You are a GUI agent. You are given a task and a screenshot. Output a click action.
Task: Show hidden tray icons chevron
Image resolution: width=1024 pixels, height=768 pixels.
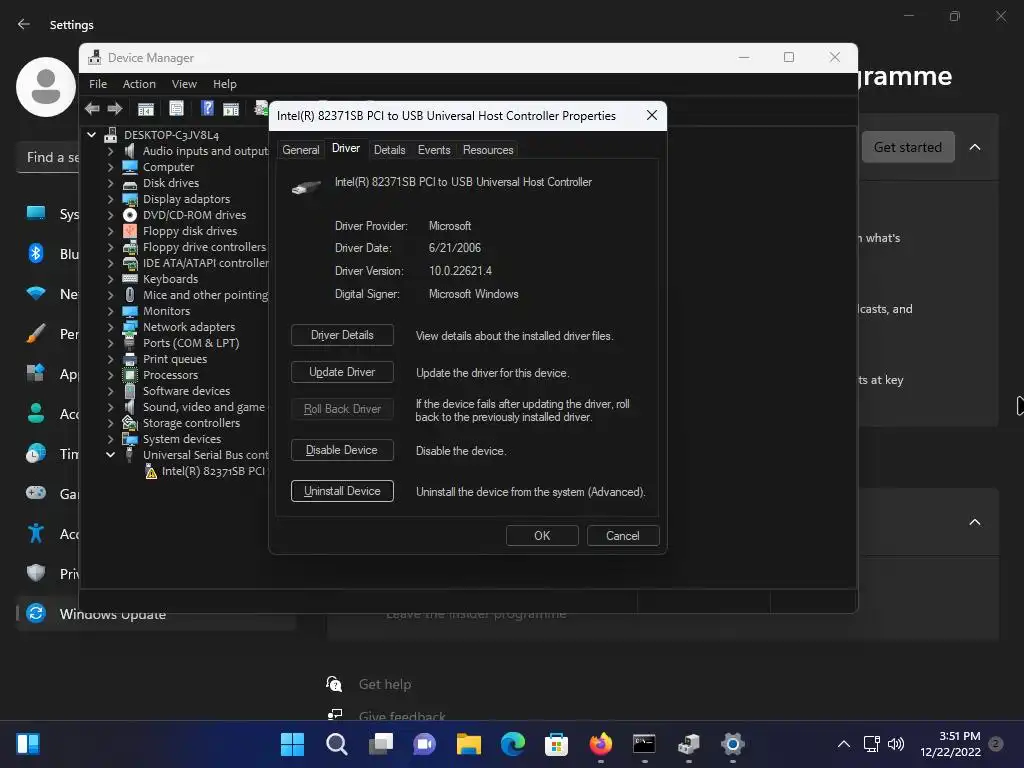click(844, 744)
